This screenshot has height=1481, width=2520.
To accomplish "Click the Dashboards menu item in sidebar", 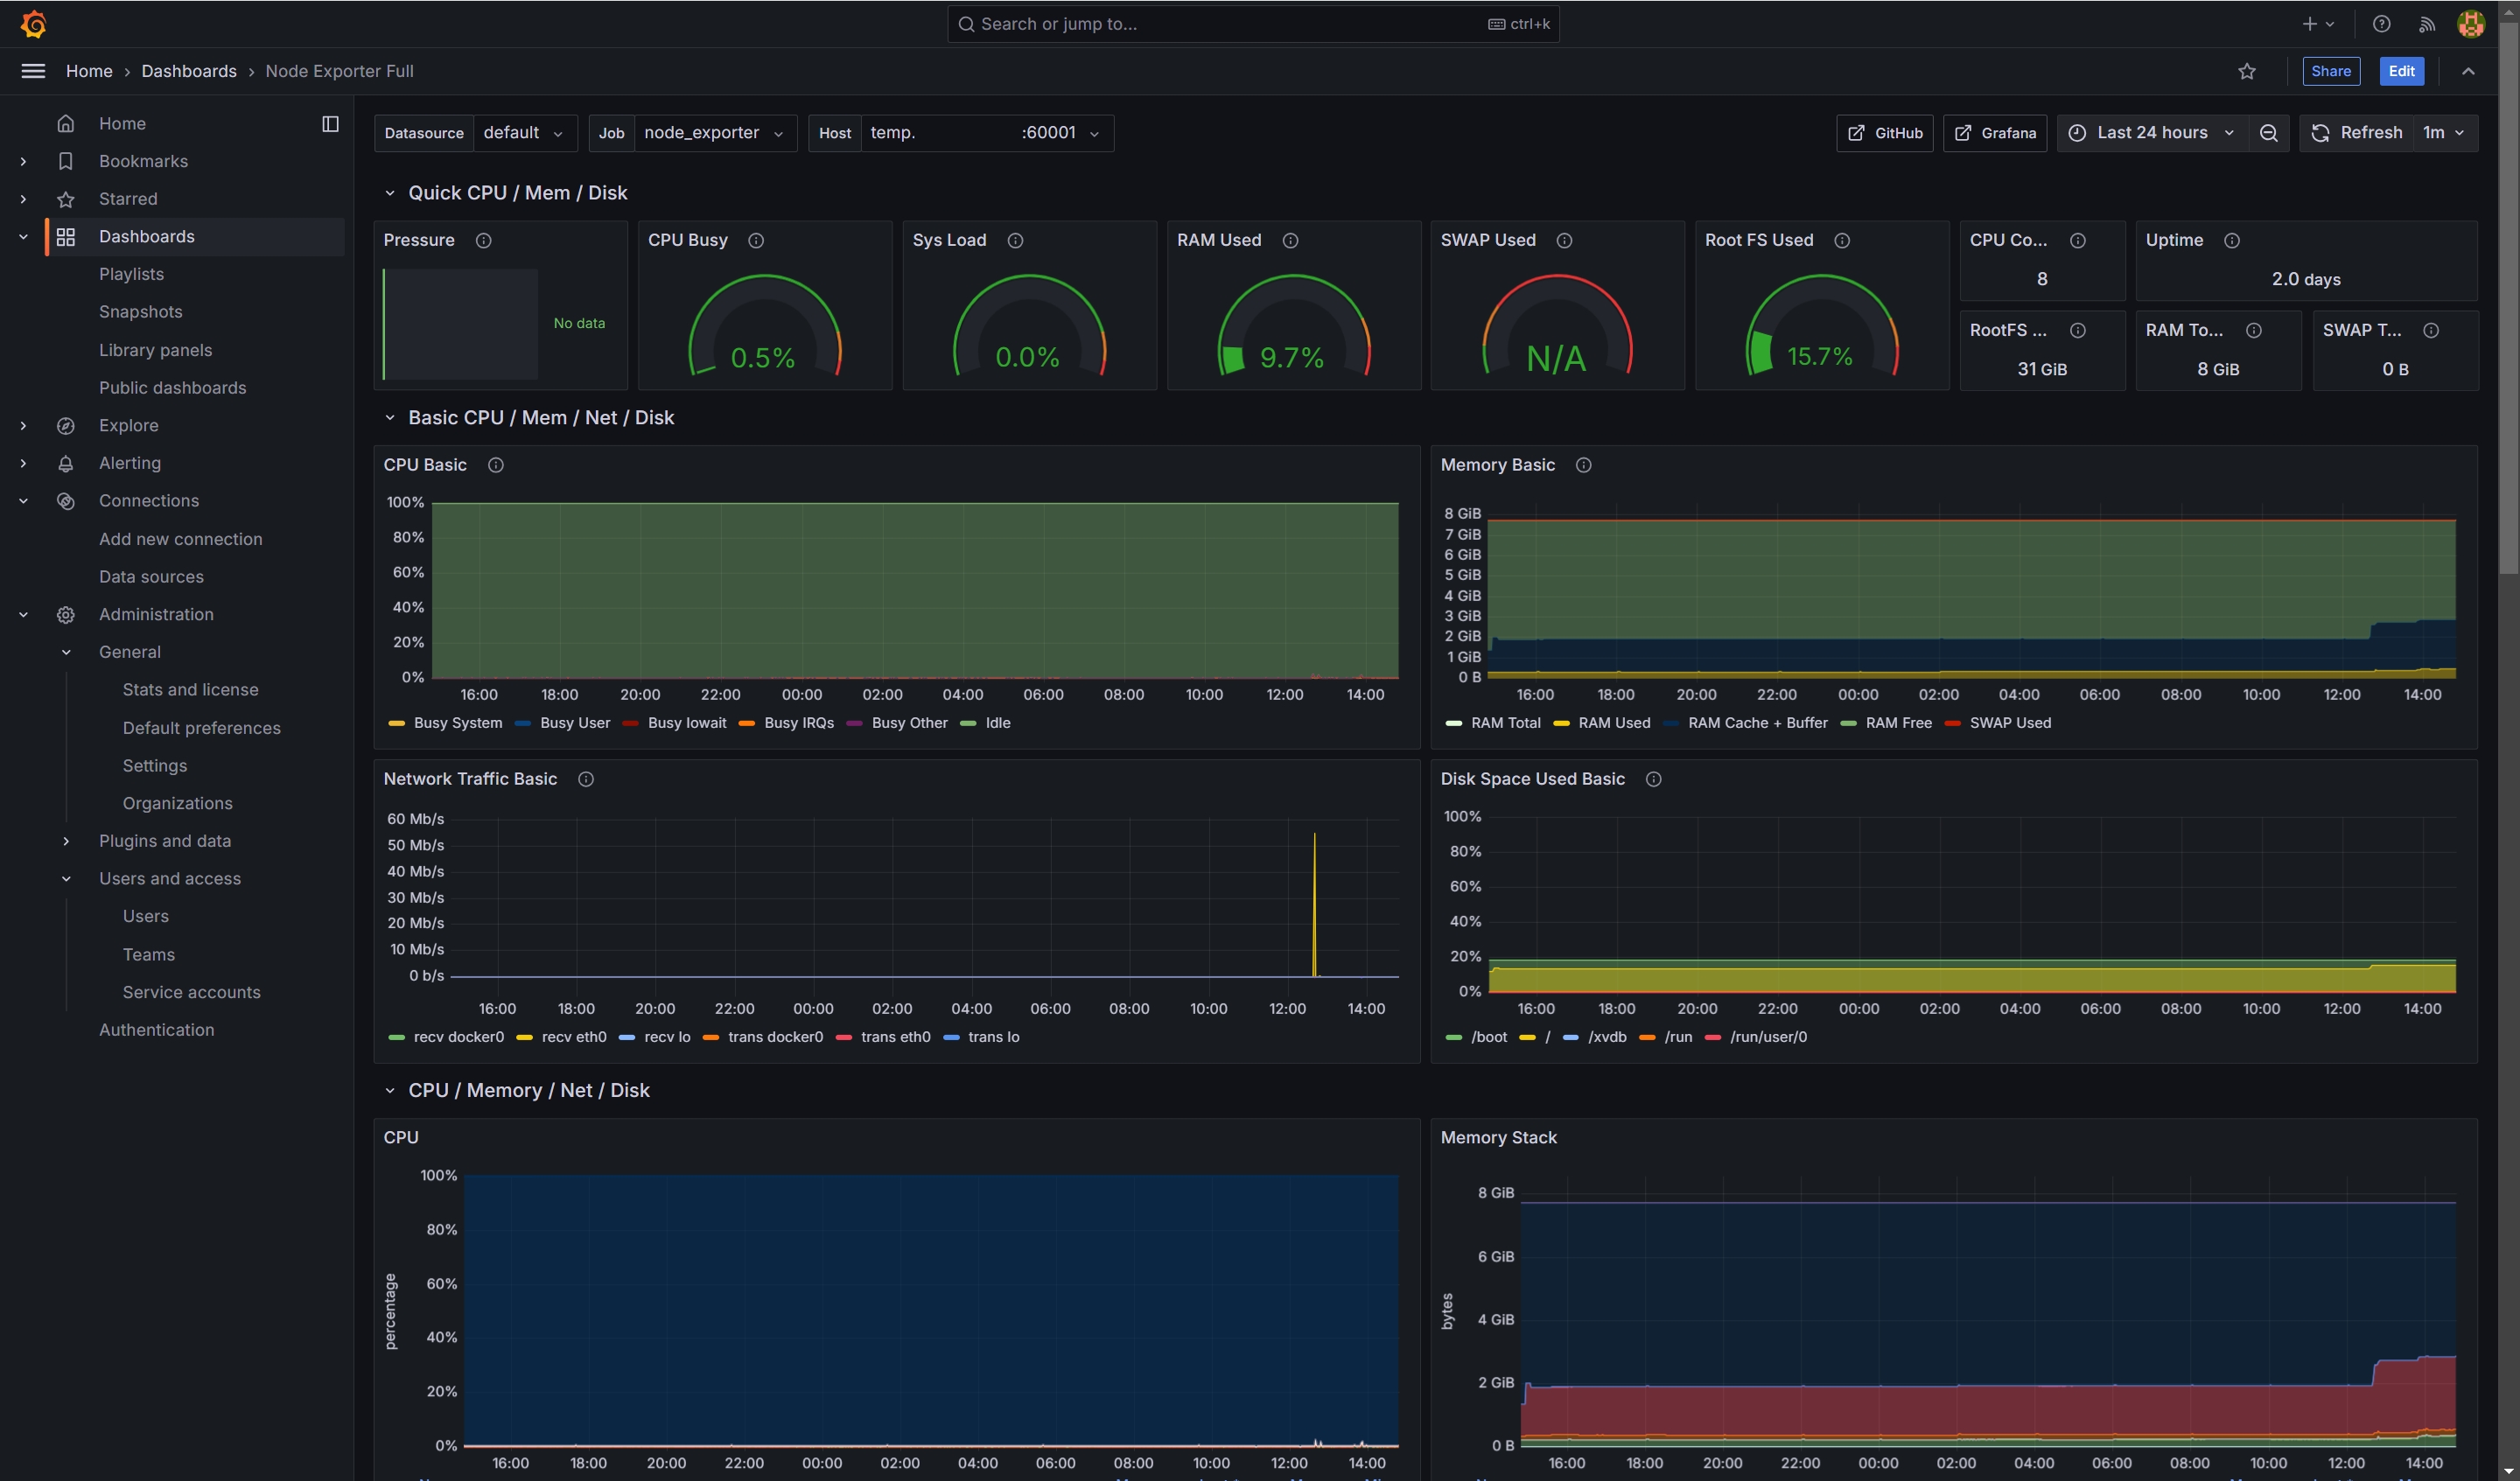I will [146, 236].
